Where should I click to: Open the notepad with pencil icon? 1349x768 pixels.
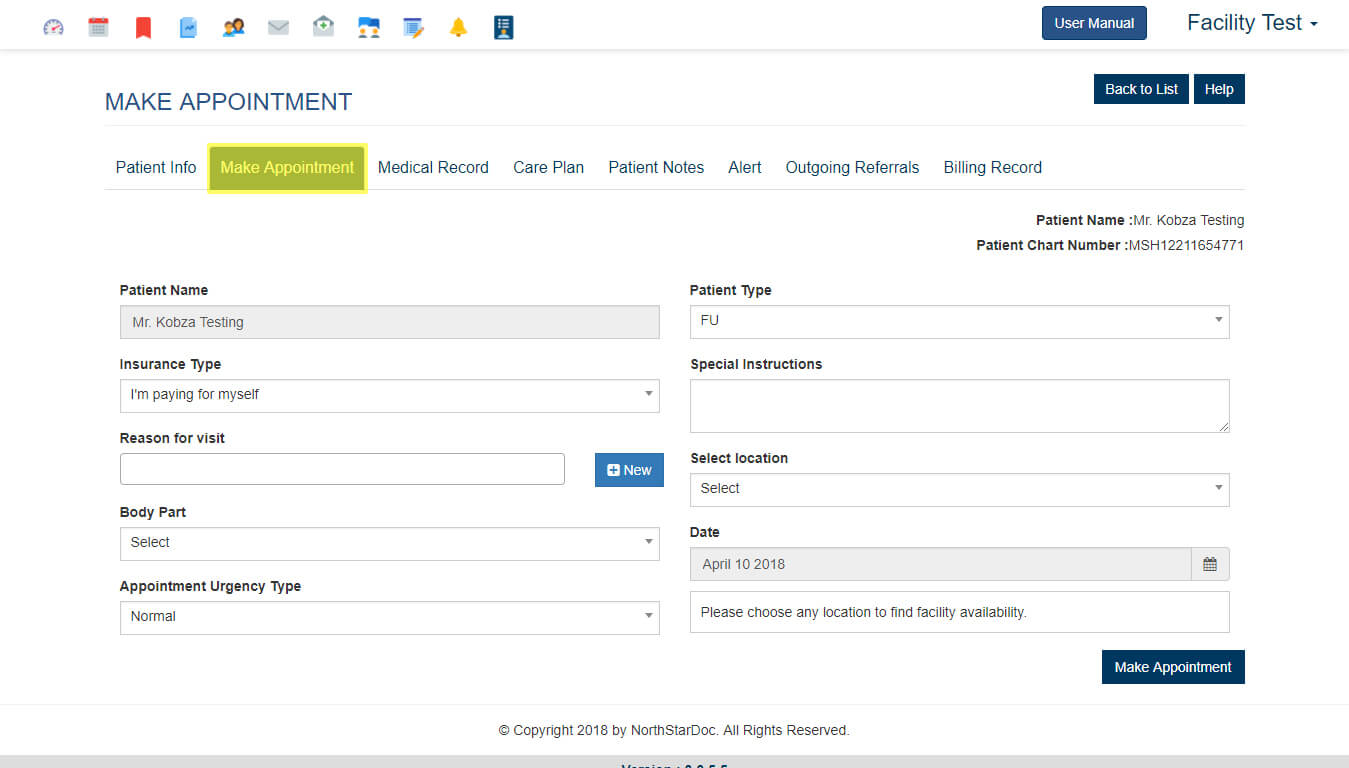point(413,27)
